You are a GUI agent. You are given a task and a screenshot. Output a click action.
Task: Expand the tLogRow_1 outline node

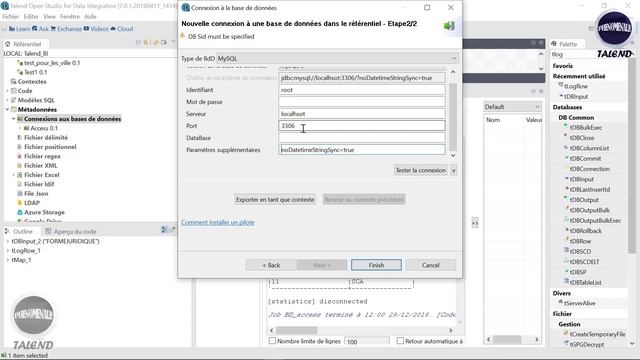tap(7, 251)
